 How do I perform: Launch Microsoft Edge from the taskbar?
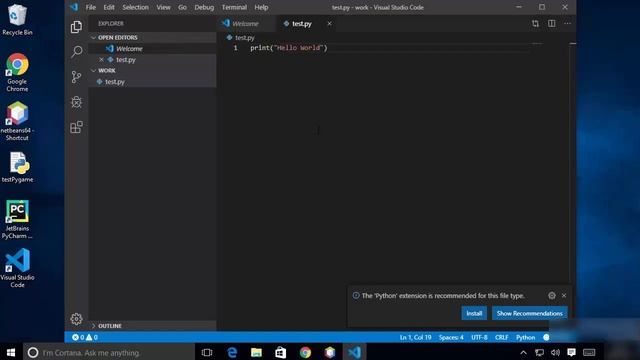point(232,352)
